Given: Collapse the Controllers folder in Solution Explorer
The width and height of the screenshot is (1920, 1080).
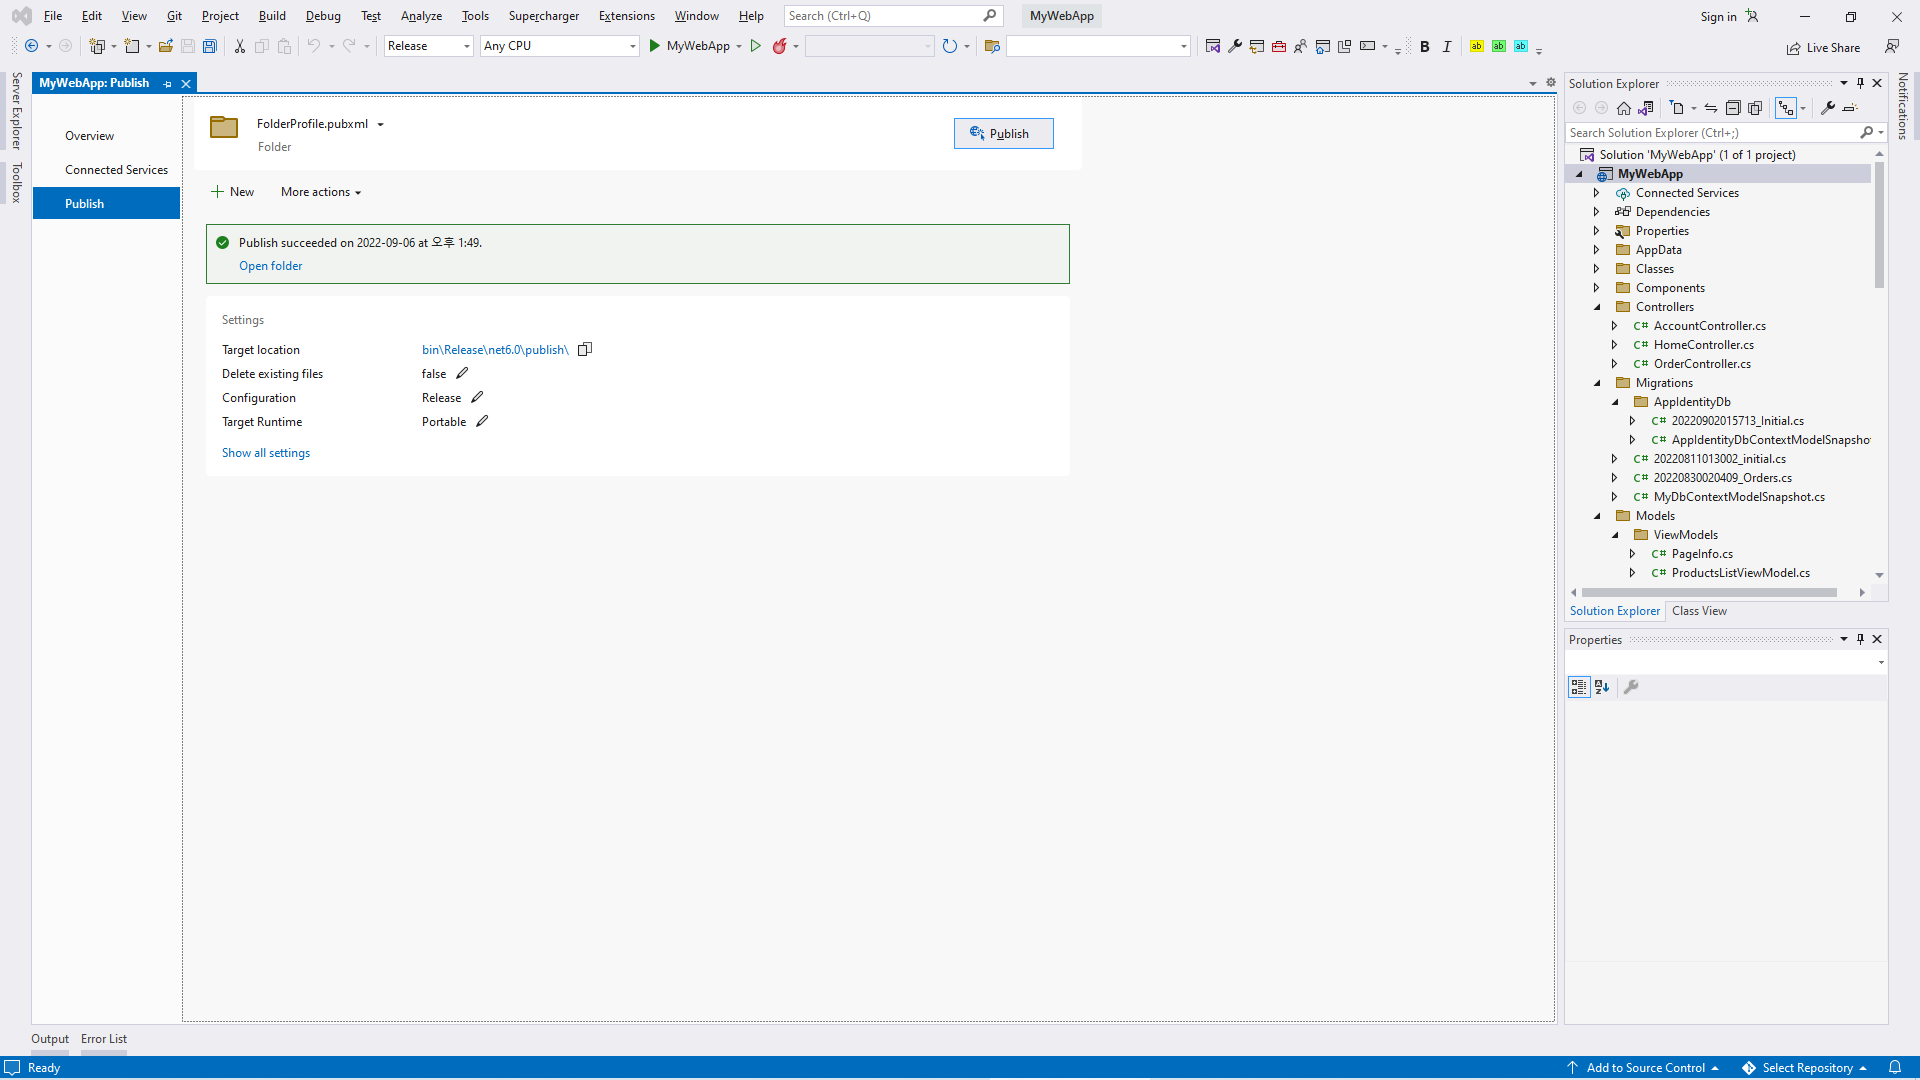Looking at the screenshot, I should (x=1597, y=307).
